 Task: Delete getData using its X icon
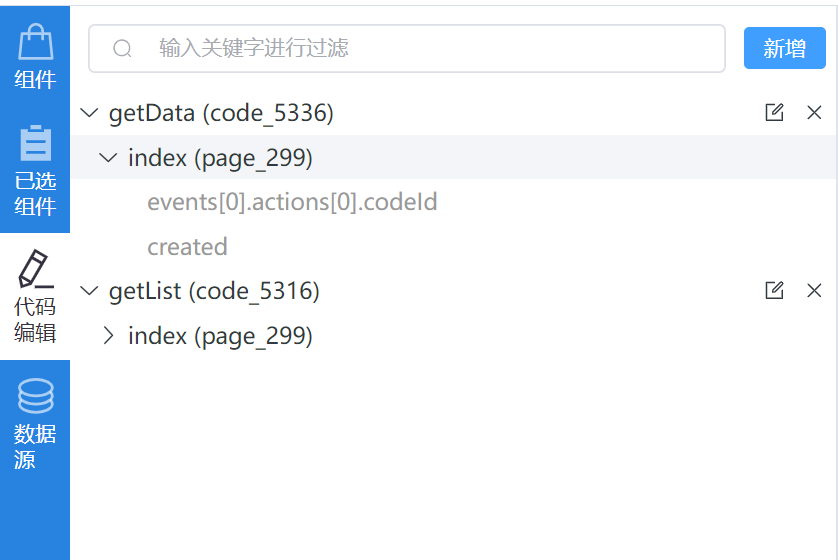click(x=814, y=113)
